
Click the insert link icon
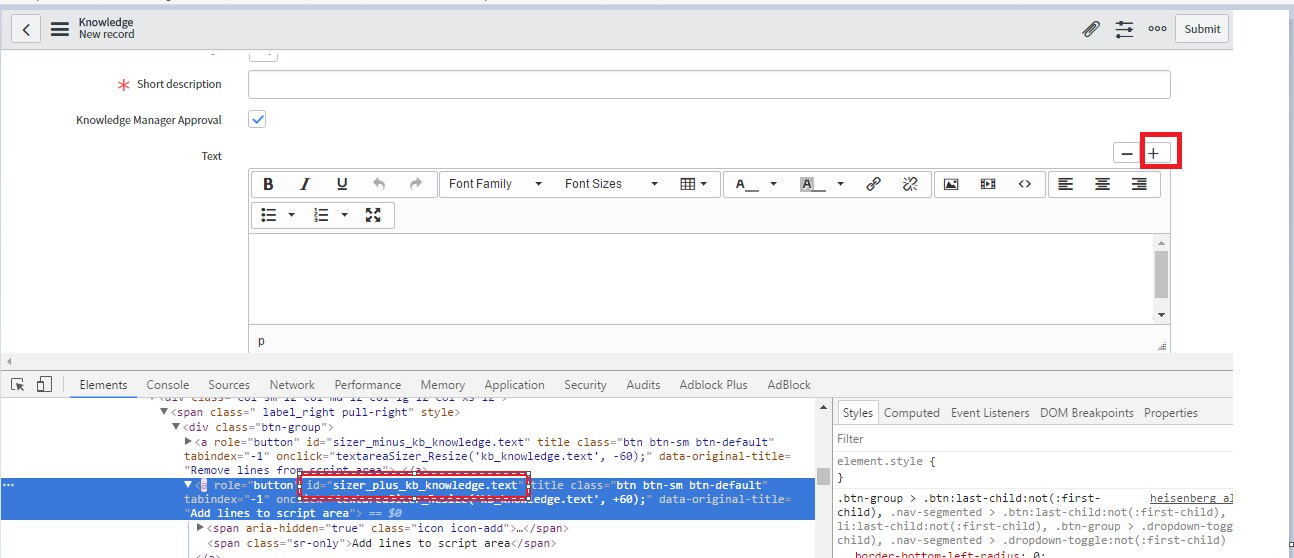tap(873, 184)
